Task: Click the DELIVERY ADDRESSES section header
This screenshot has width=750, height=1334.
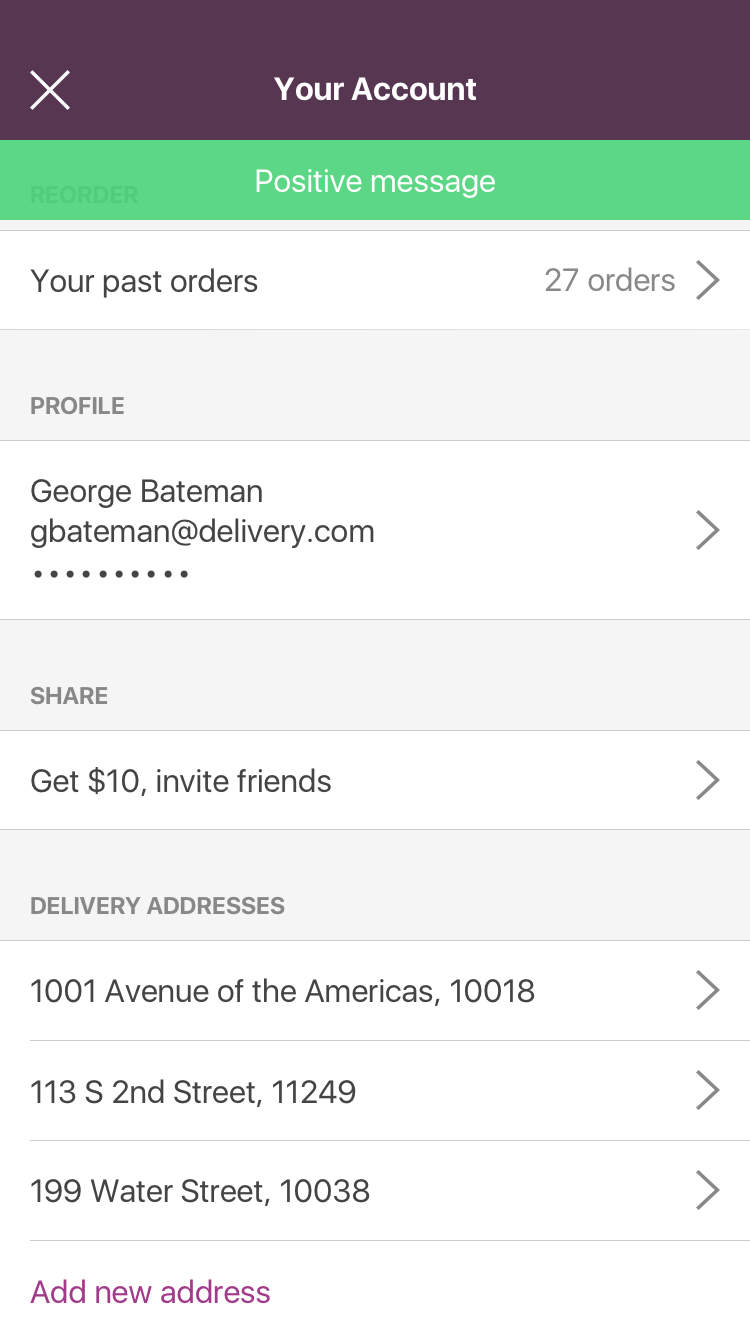Action: [157, 906]
